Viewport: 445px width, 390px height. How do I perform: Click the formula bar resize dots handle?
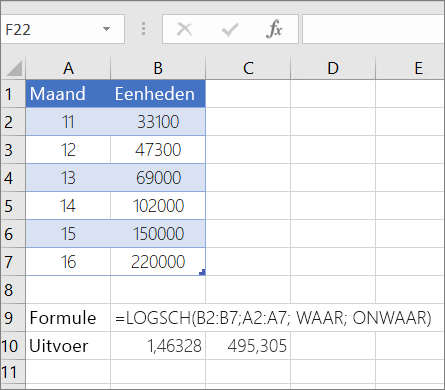[143, 29]
